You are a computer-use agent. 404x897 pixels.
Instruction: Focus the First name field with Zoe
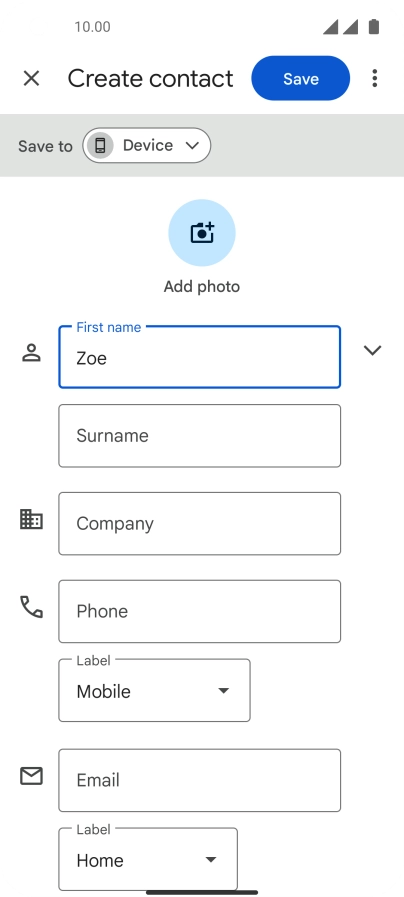pyautogui.click(x=200, y=357)
